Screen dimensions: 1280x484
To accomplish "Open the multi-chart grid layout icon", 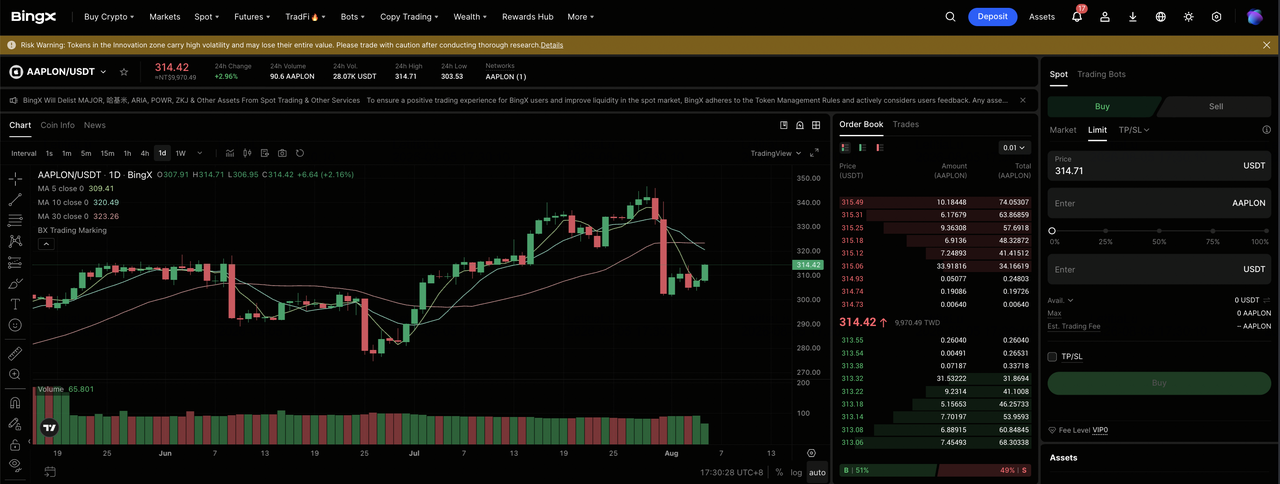I will (816, 125).
